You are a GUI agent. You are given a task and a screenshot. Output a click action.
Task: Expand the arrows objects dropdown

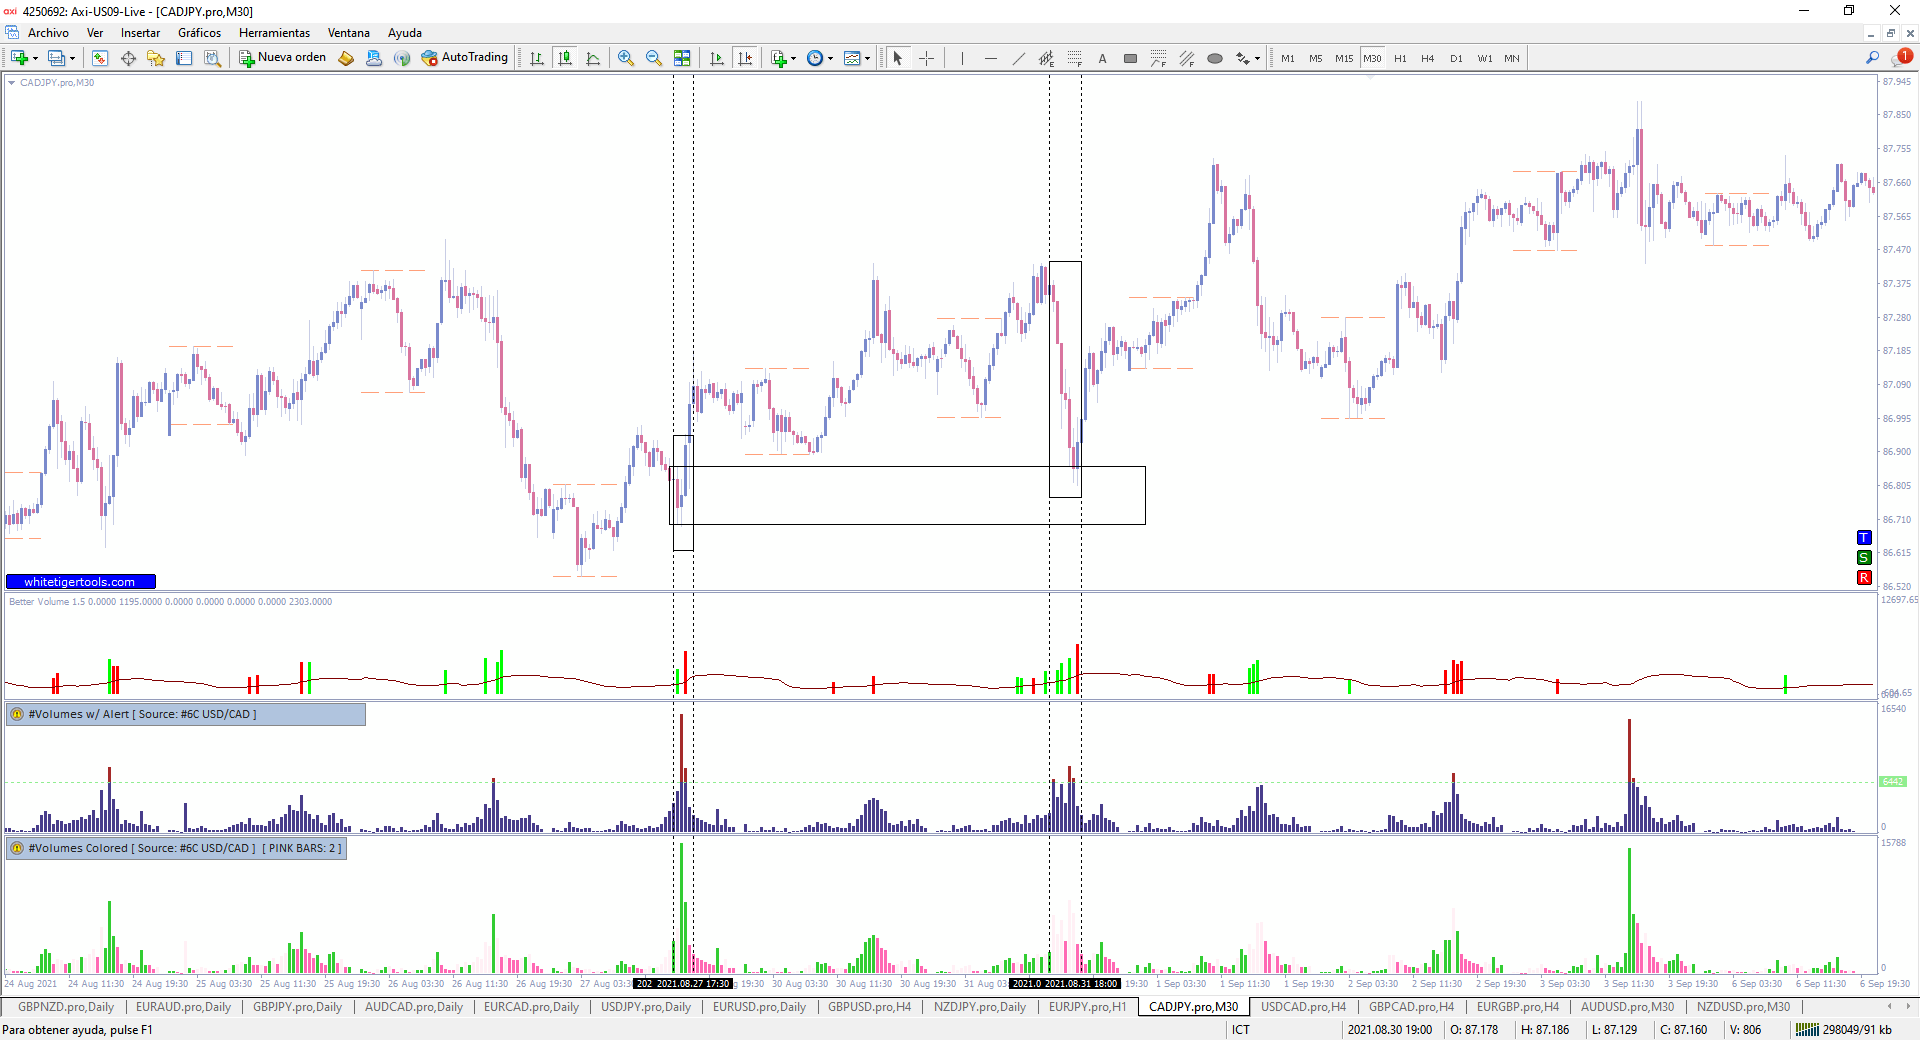click(x=1257, y=58)
